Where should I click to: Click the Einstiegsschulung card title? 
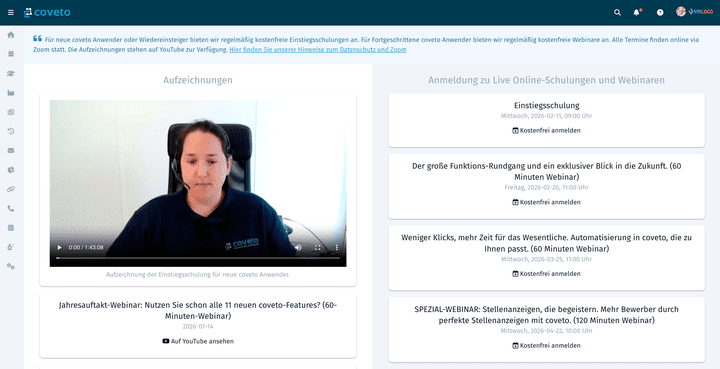point(546,105)
